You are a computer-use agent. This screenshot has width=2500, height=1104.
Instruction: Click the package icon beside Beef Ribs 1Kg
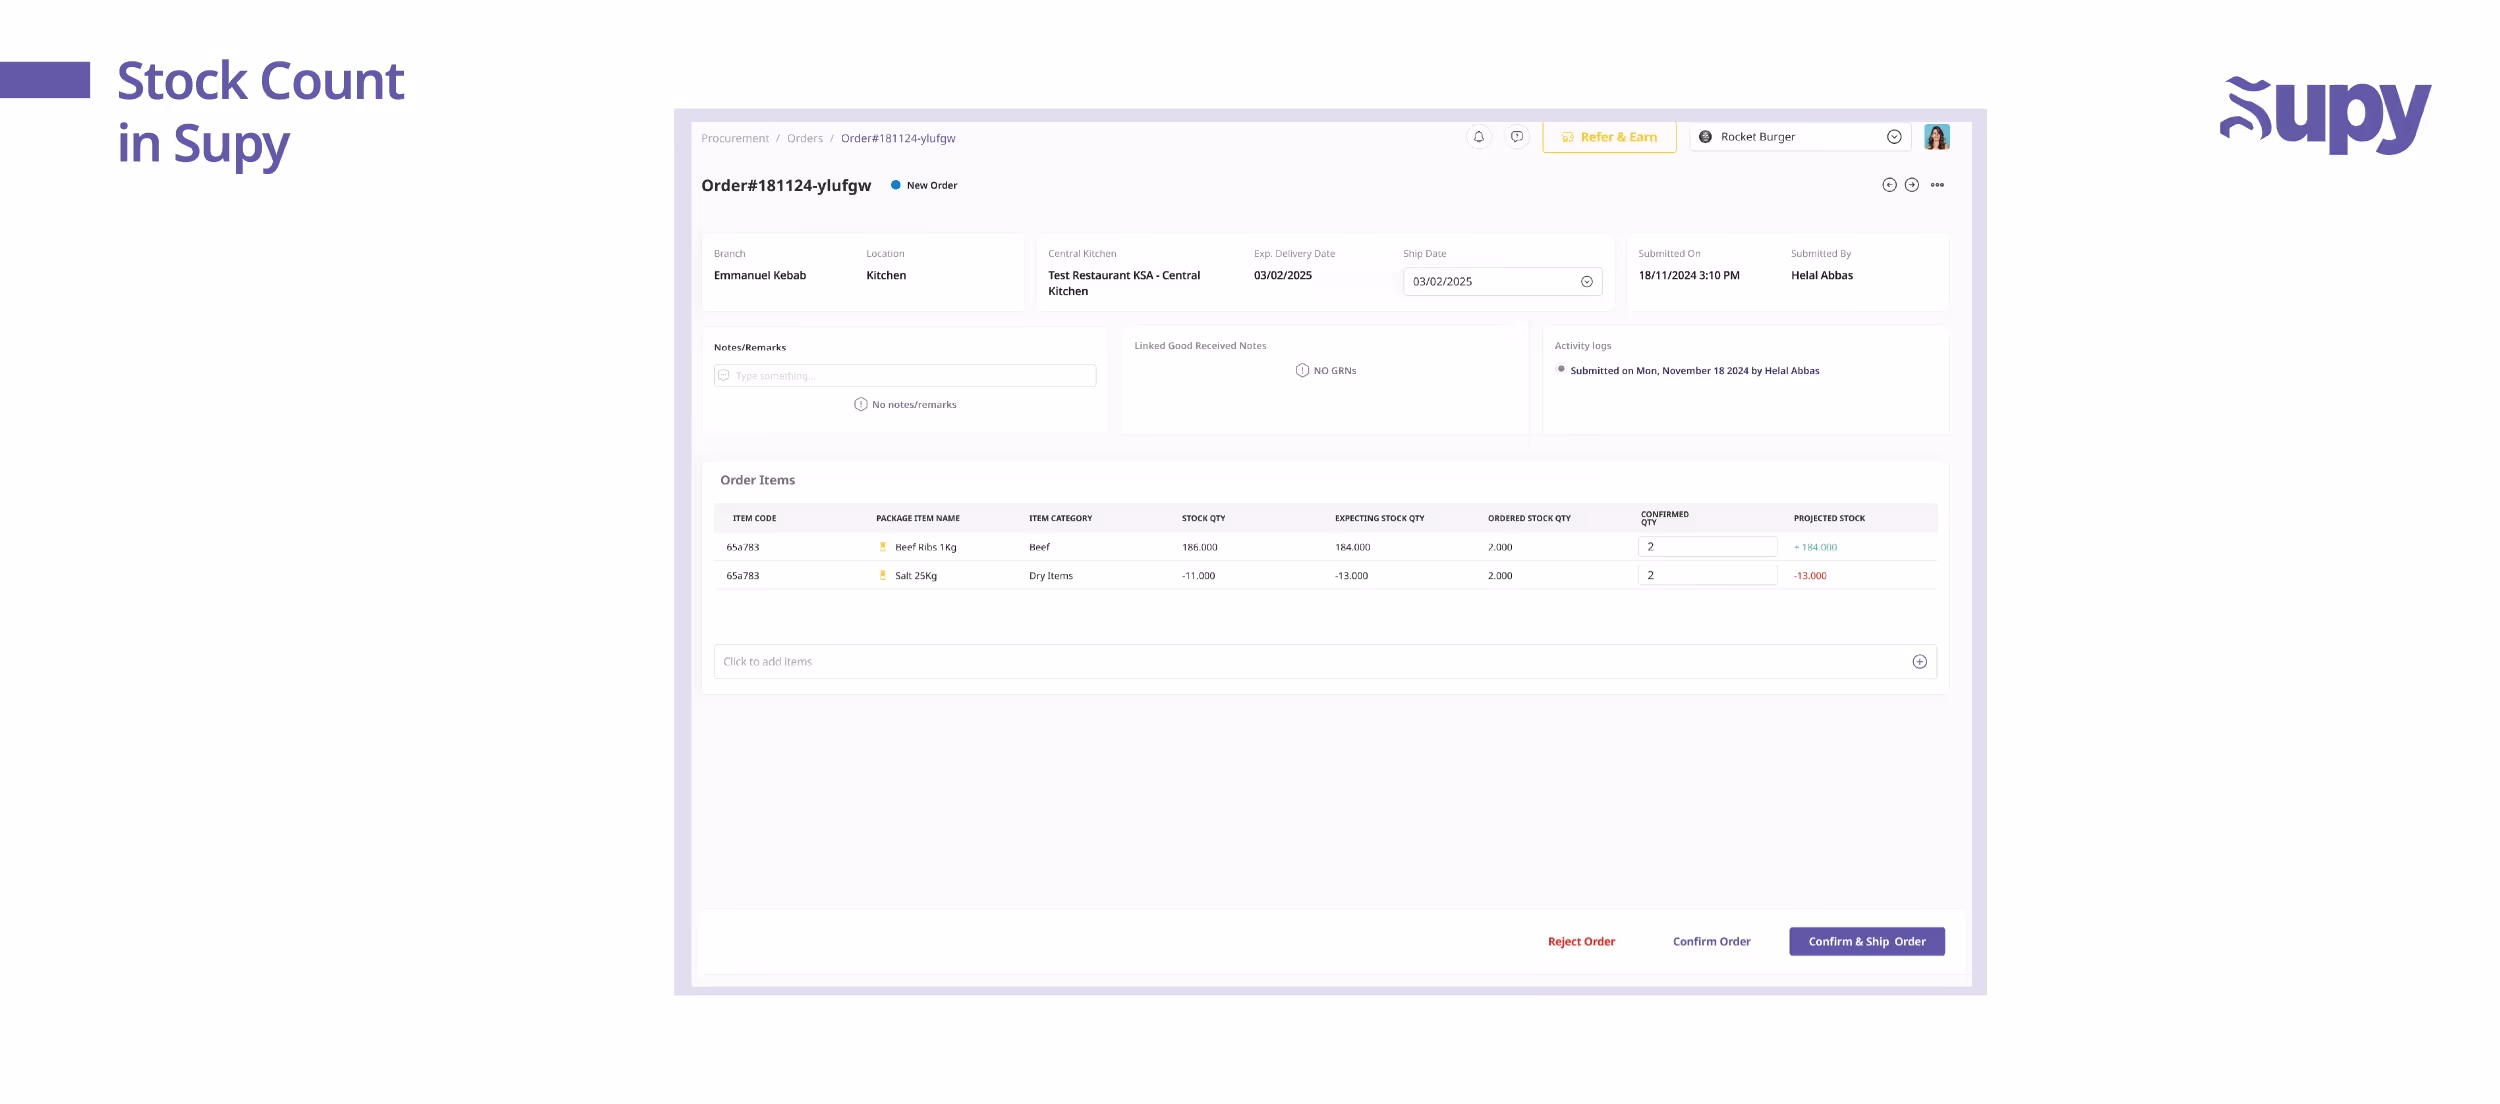(884, 547)
